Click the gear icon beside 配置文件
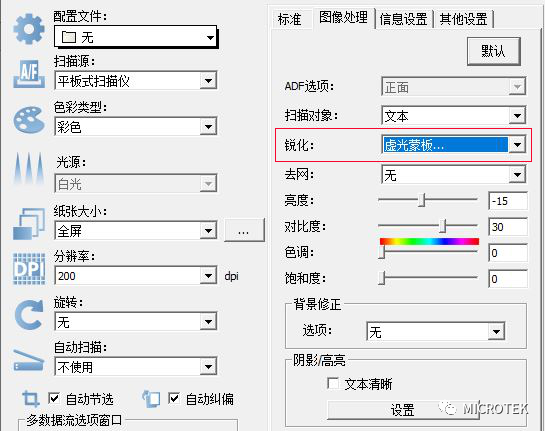545x431 pixels. pyautogui.click(x=29, y=29)
